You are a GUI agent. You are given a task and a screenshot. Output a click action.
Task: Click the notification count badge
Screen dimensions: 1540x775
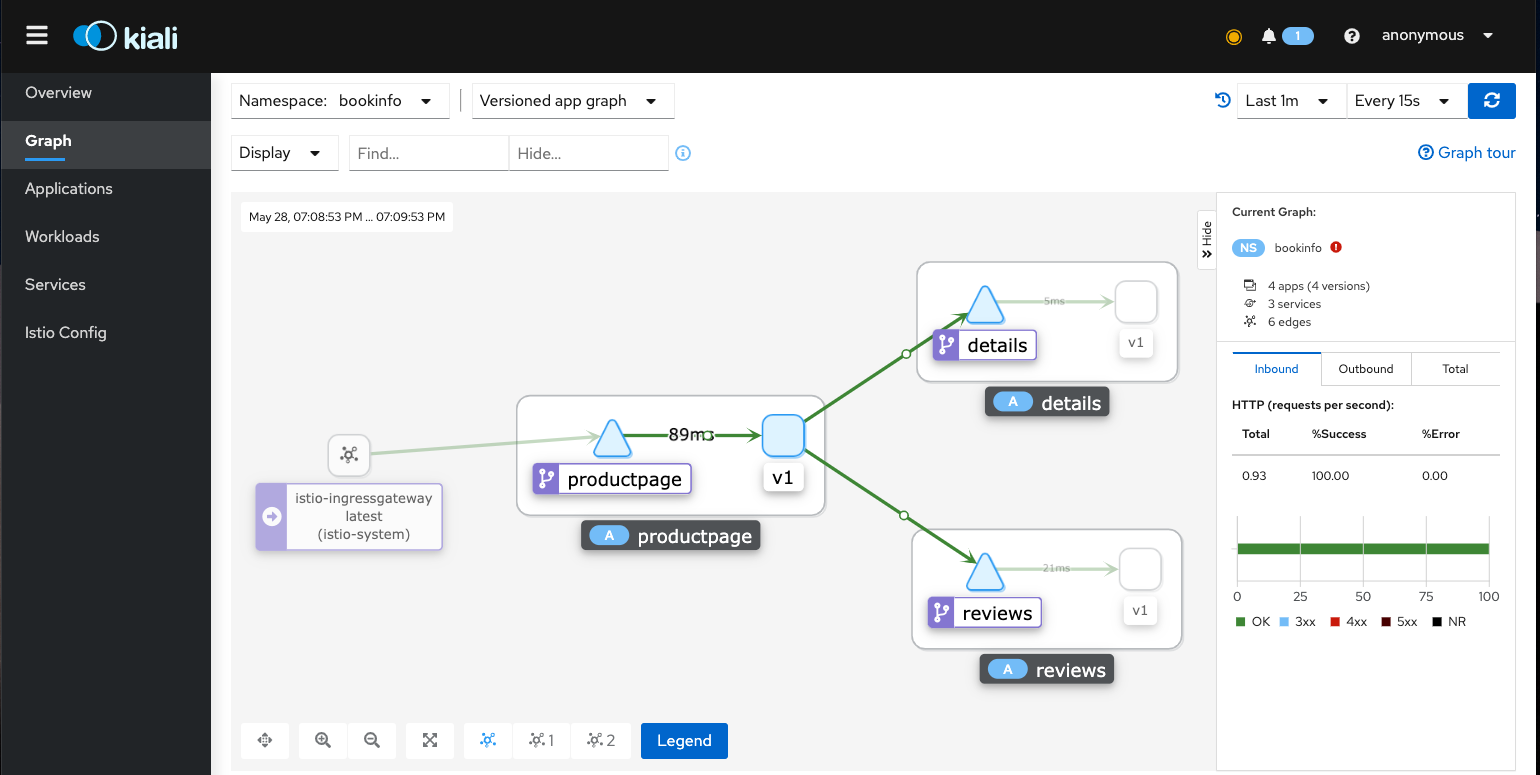(1298, 36)
